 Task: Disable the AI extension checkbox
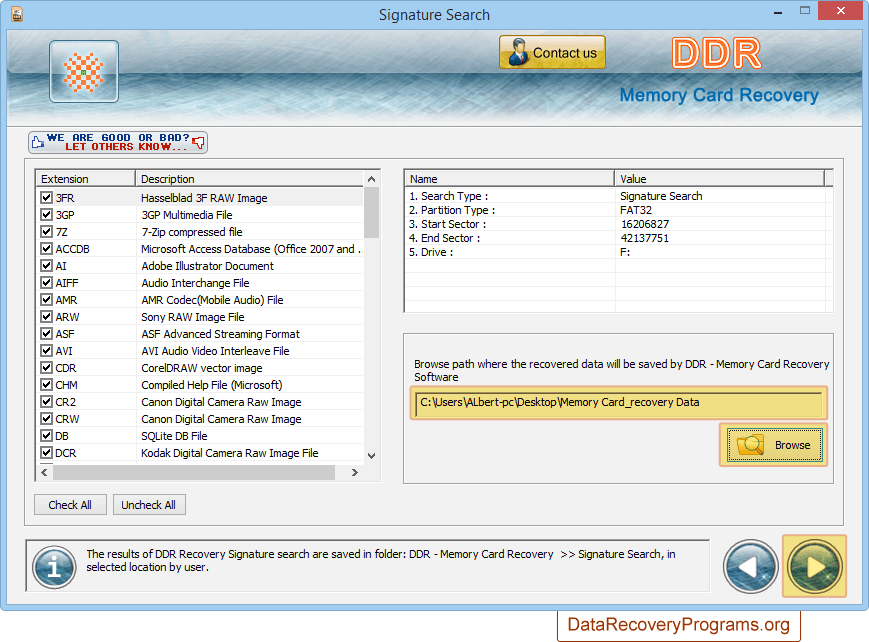pos(47,266)
